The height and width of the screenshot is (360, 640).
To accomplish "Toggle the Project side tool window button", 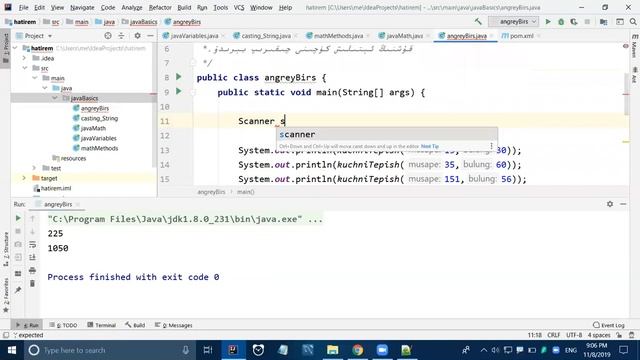I will pos(5,48).
